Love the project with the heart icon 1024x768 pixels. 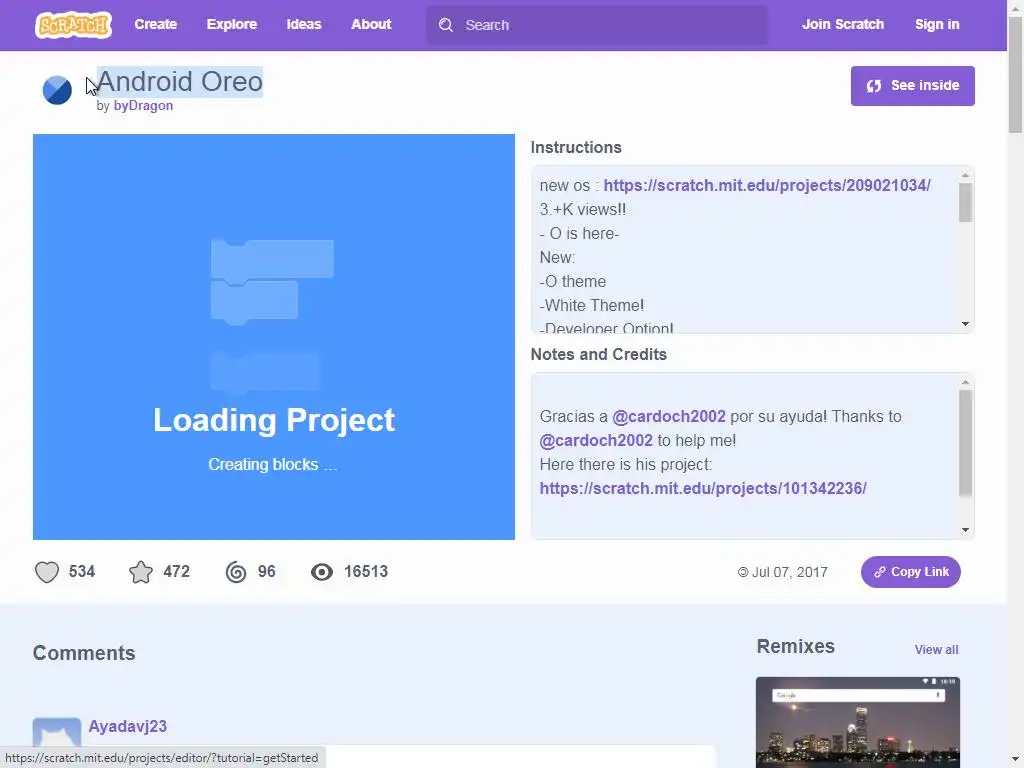(x=47, y=572)
